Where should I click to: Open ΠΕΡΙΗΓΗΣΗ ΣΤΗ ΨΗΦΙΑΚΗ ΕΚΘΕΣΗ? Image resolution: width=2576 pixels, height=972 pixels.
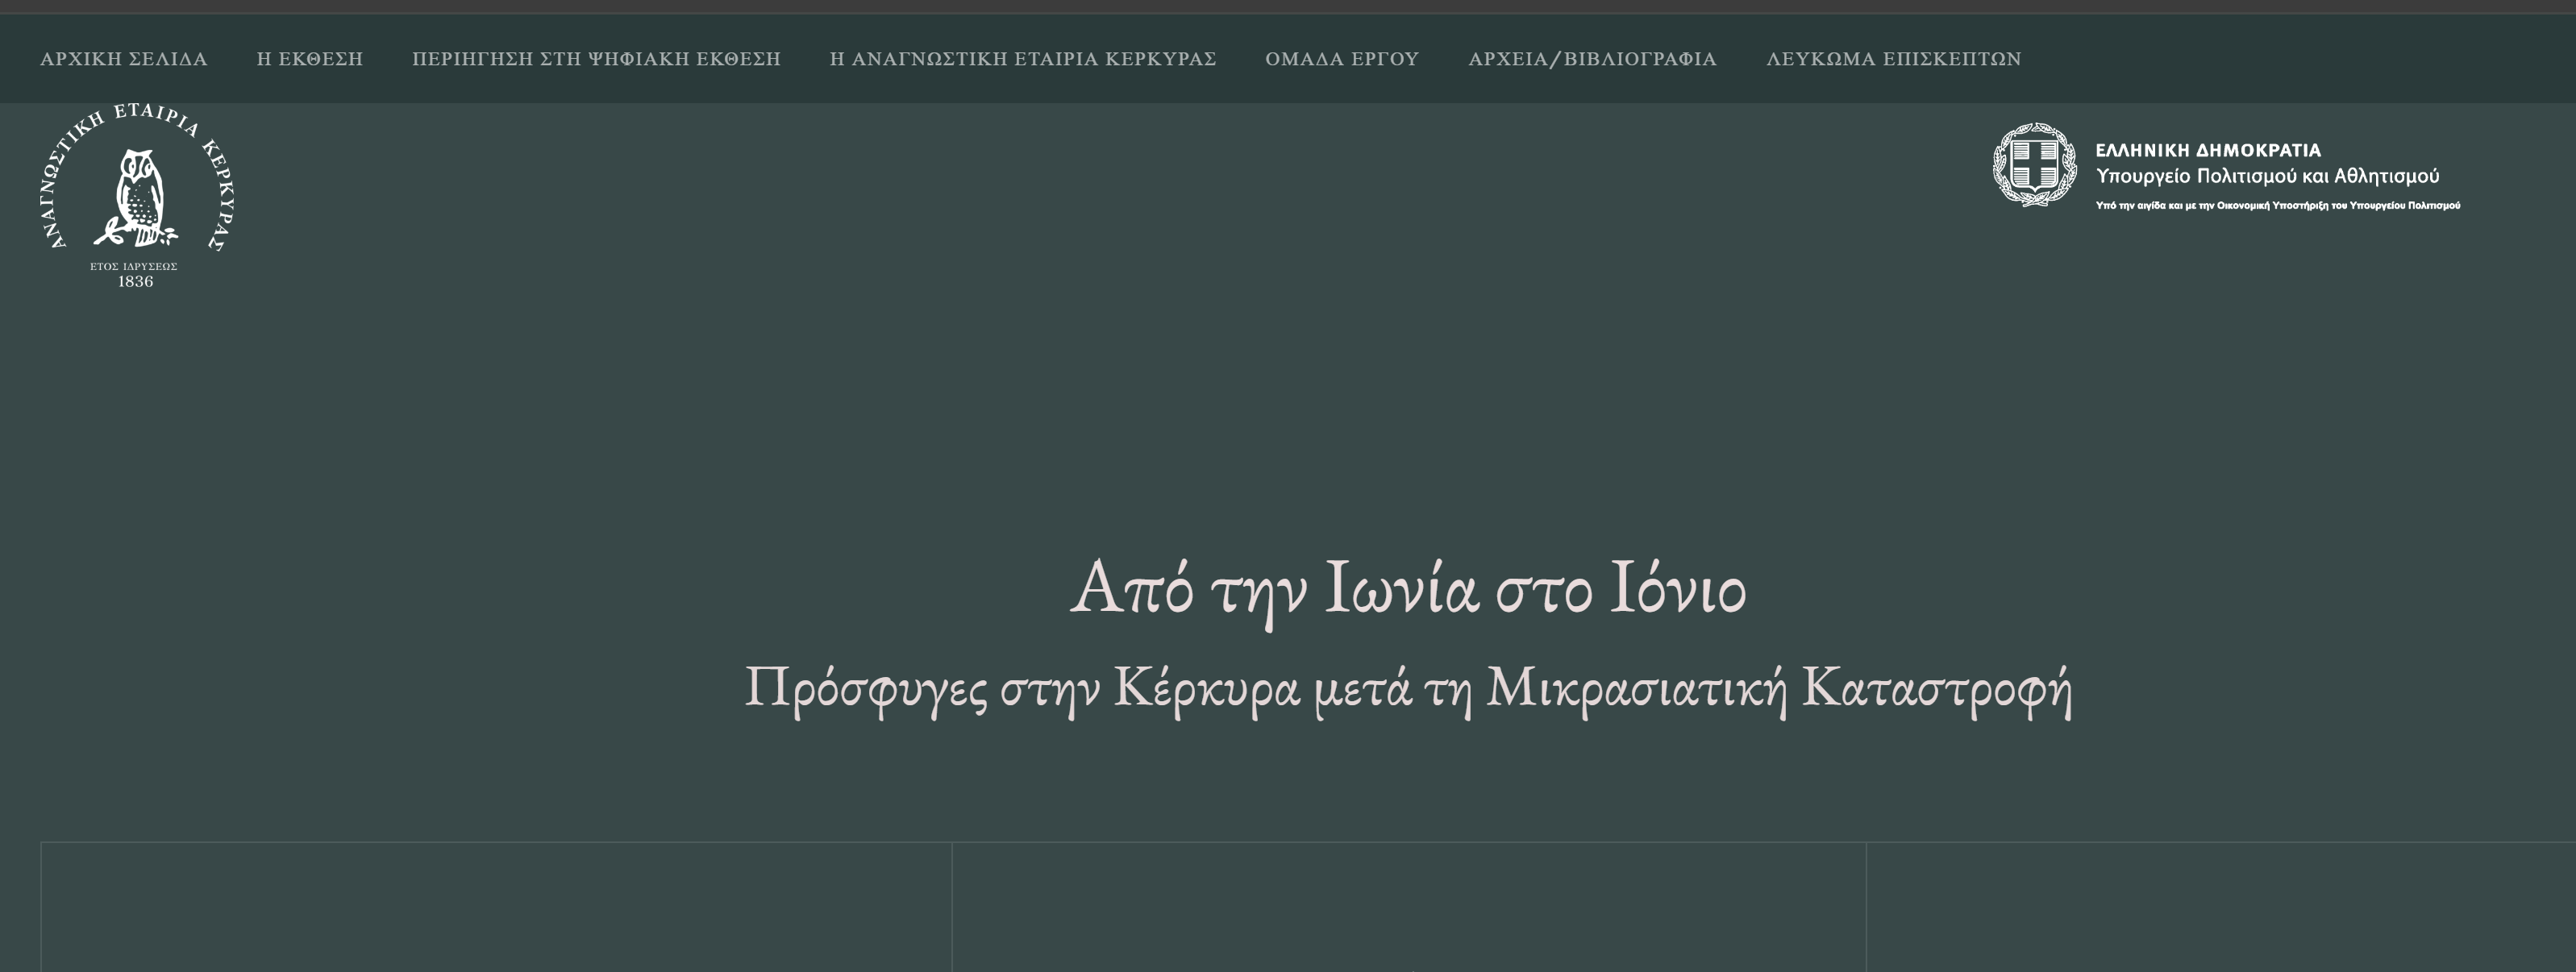tap(596, 59)
